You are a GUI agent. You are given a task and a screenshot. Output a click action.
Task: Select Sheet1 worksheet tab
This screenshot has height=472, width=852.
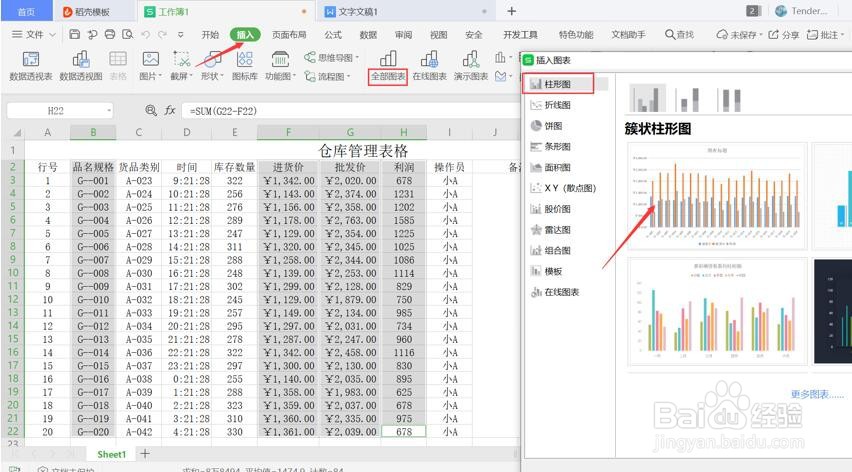(111, 454)
